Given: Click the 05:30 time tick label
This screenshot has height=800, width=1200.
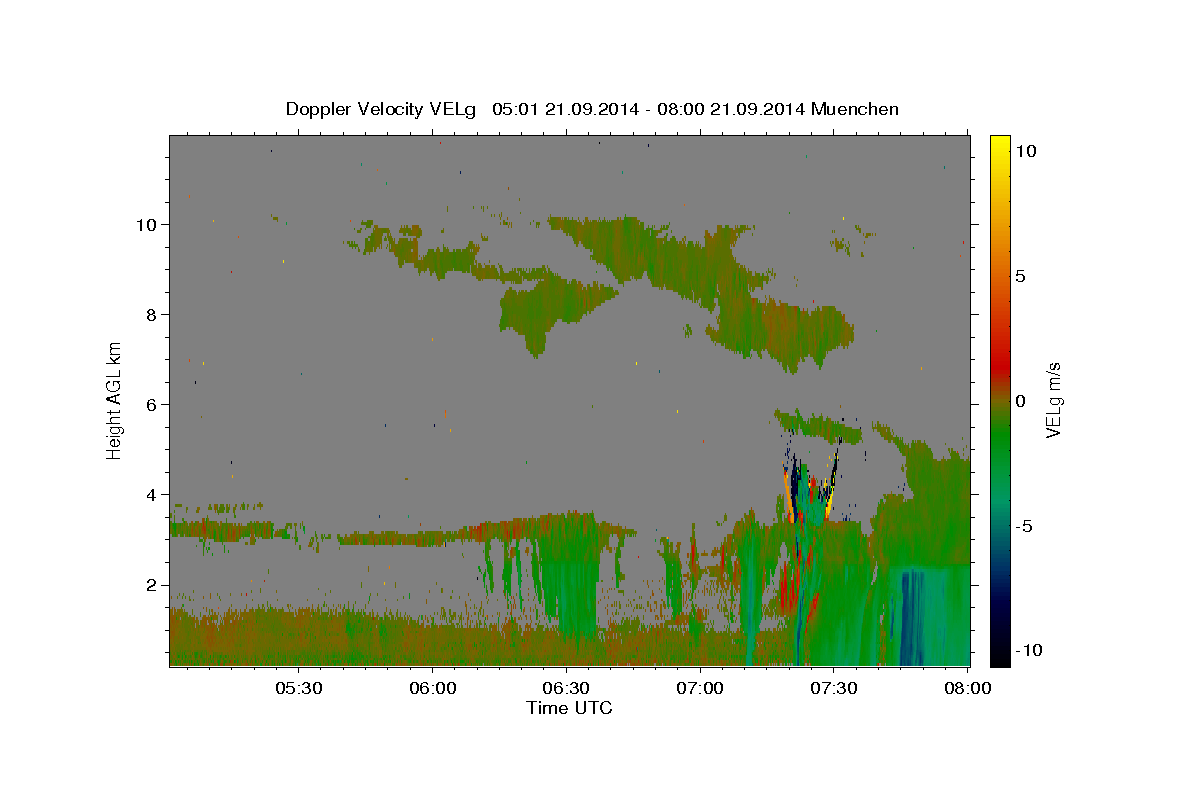Looking at the screenshot, I should (x=299, y=688).
